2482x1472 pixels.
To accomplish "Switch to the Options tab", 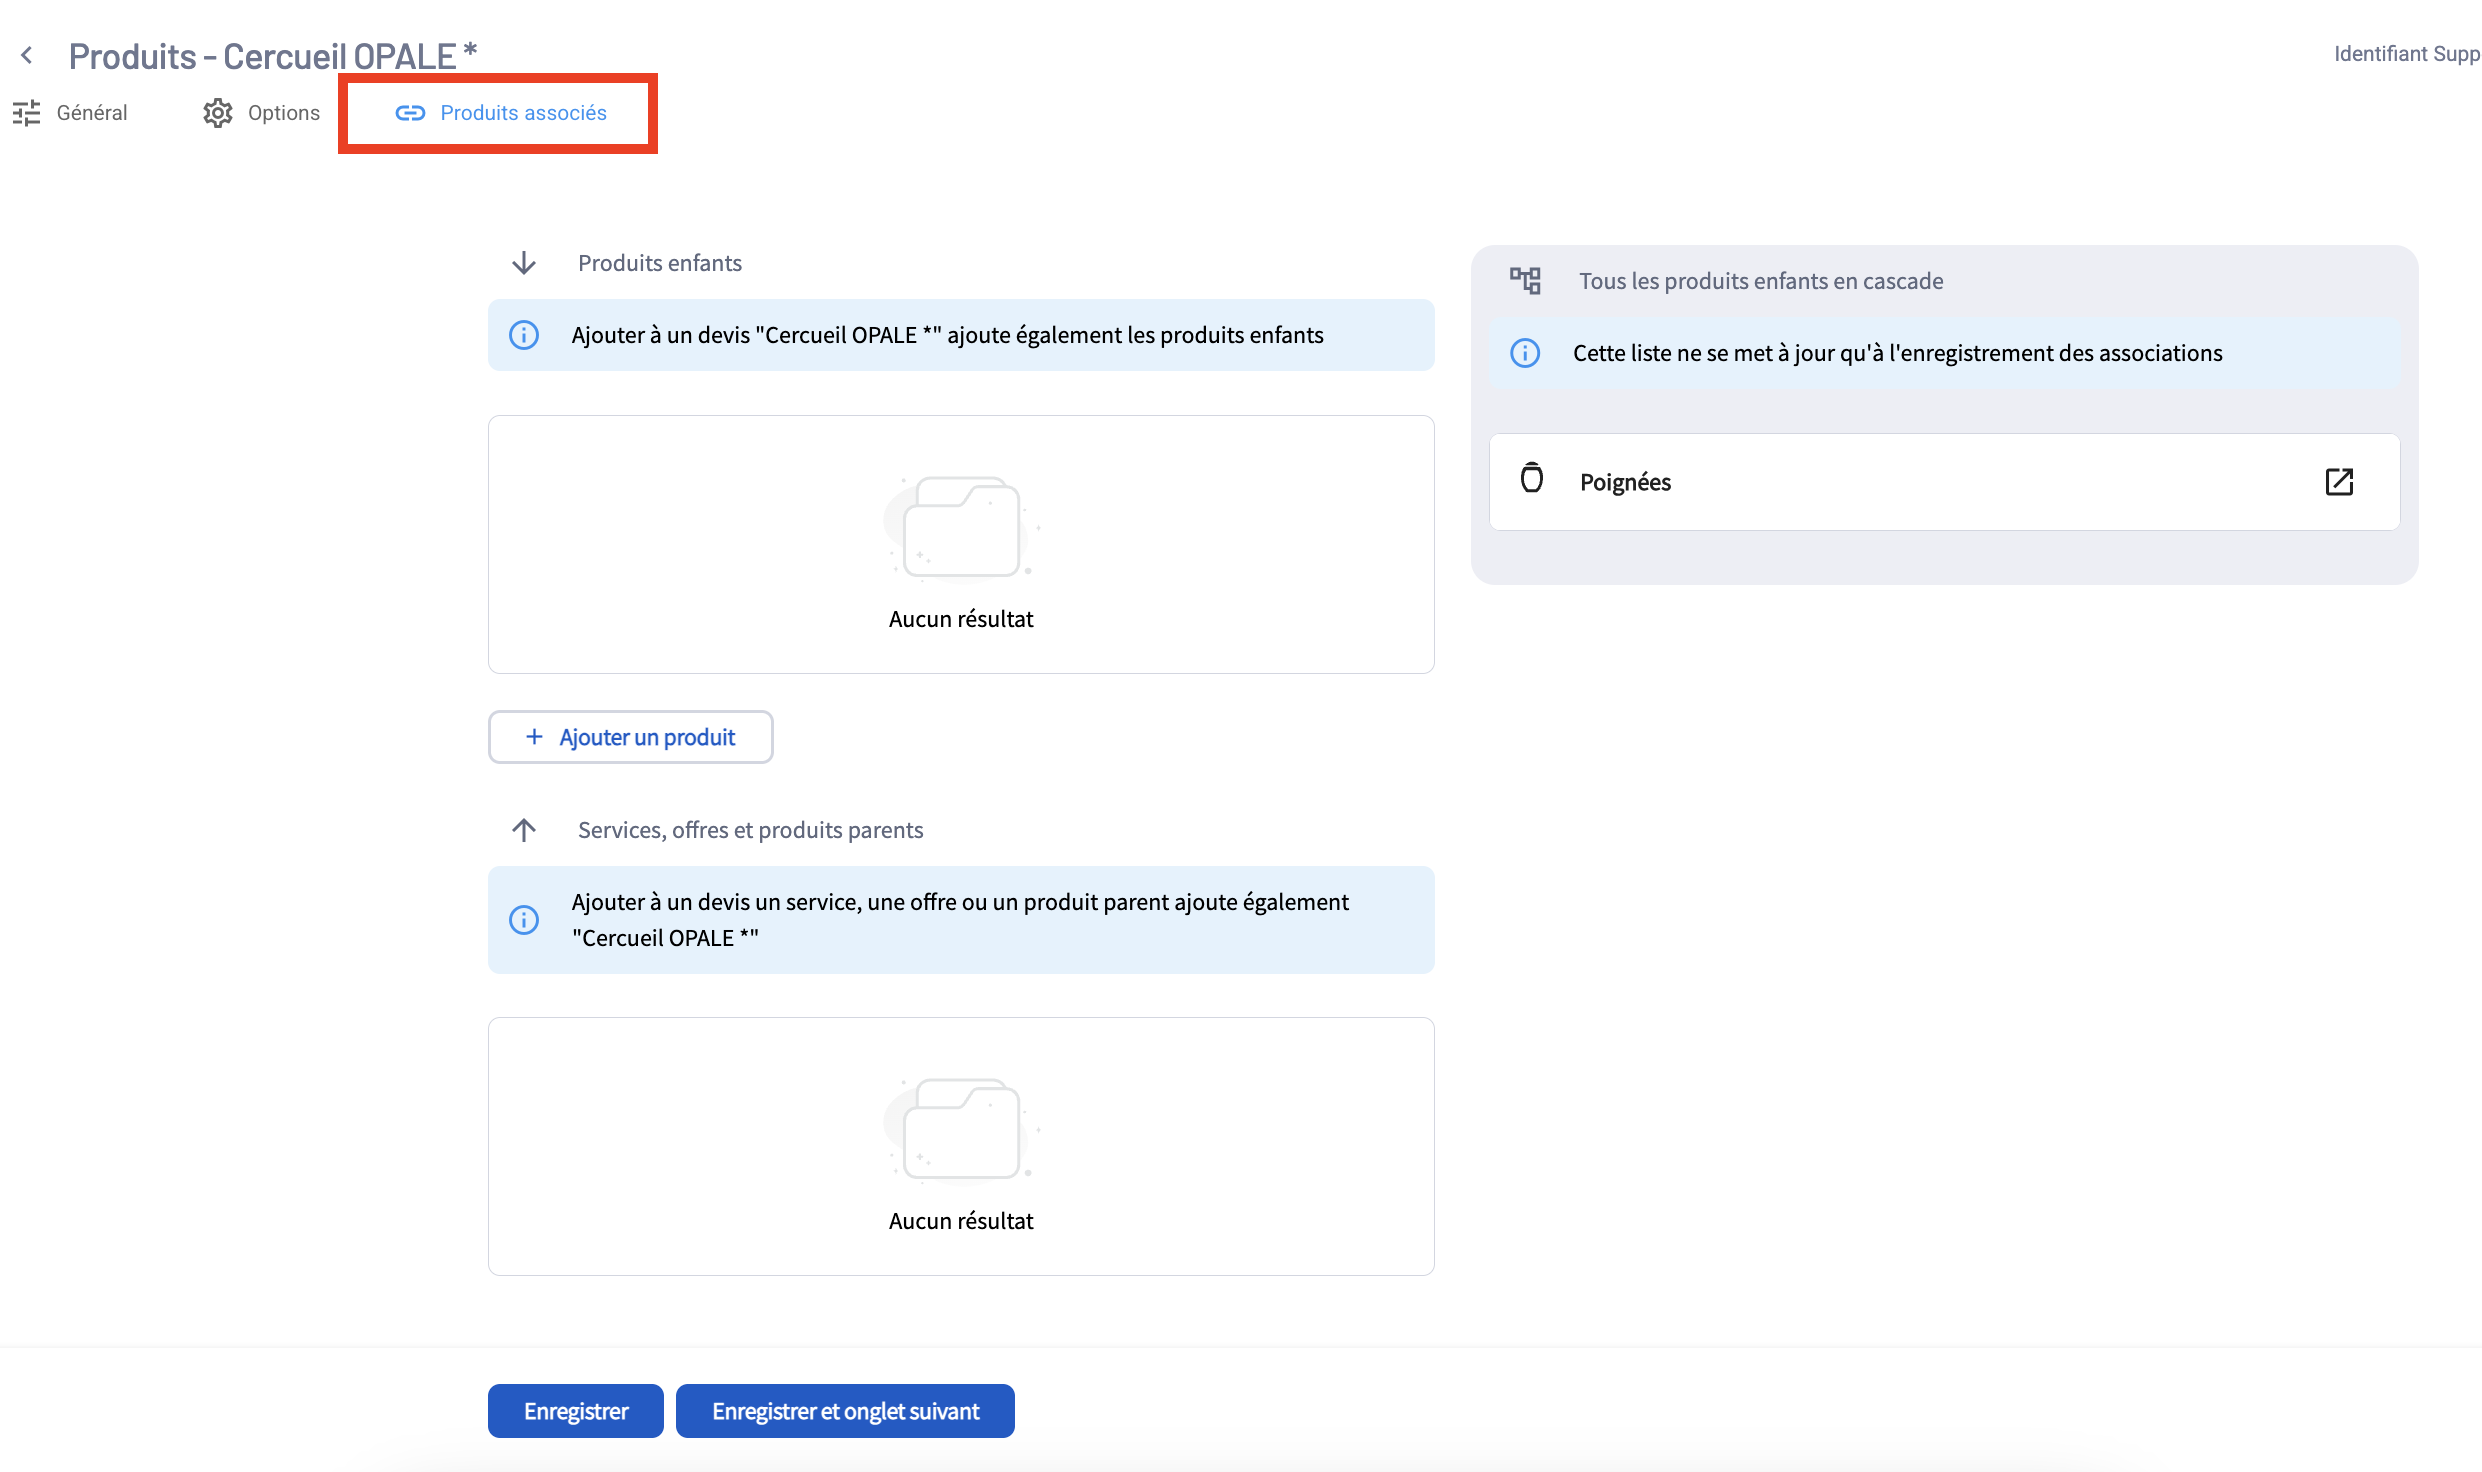I will (261, 113).
